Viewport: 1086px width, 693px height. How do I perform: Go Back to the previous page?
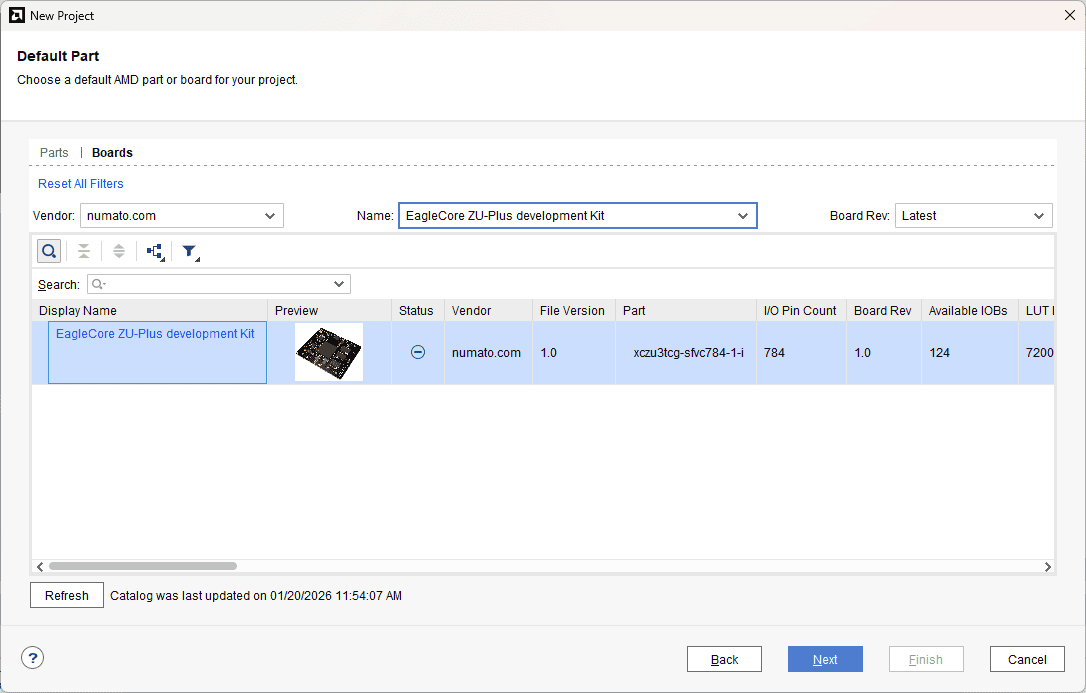click(724, 659)
